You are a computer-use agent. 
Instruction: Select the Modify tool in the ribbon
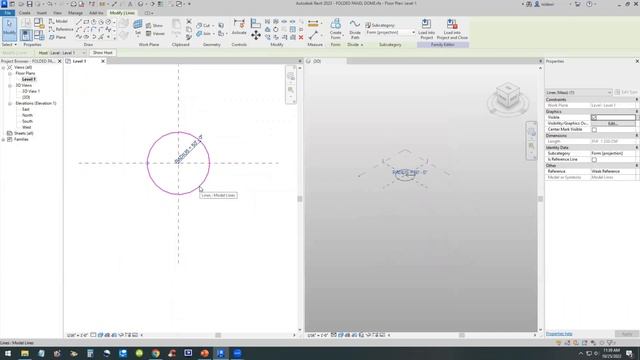[9, 29]
